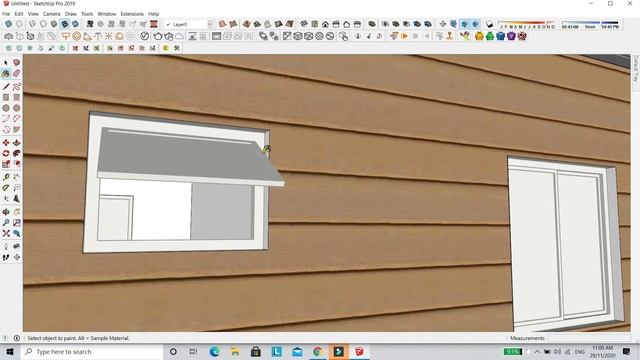The width and height of the screenshot is (640, 360).
Task: Choose the Make Component tool
Action: pyautogui.click(x=16, y=62)
